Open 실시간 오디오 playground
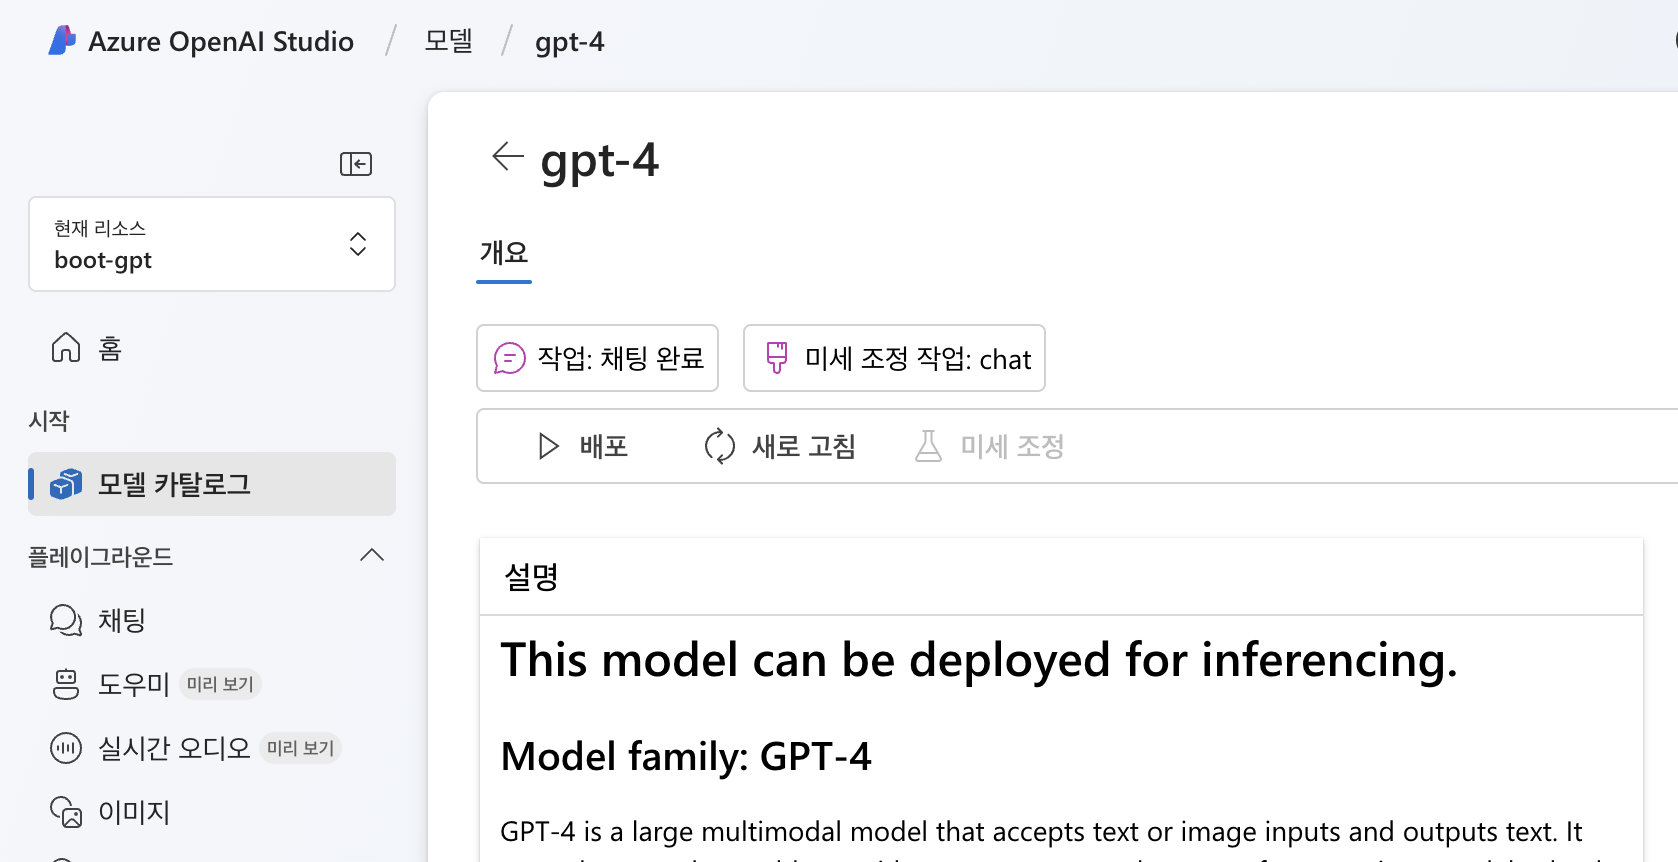This screenshot has height=862, width=1678. pos(174,748)
